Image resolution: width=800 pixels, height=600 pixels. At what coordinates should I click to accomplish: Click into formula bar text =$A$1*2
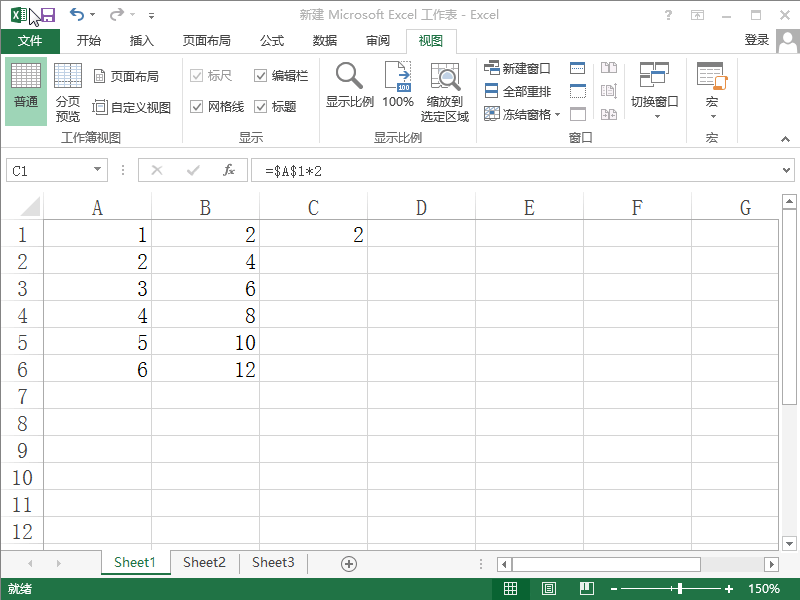coord(293,171)
